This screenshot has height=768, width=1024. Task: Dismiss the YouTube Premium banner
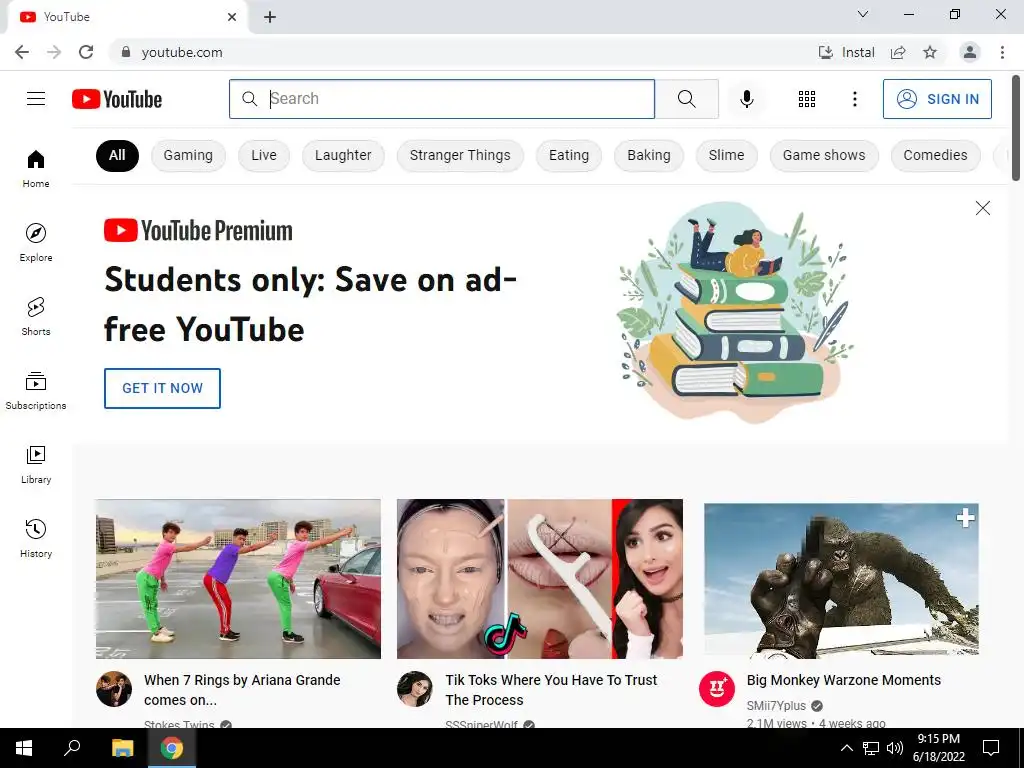(982, 208)
